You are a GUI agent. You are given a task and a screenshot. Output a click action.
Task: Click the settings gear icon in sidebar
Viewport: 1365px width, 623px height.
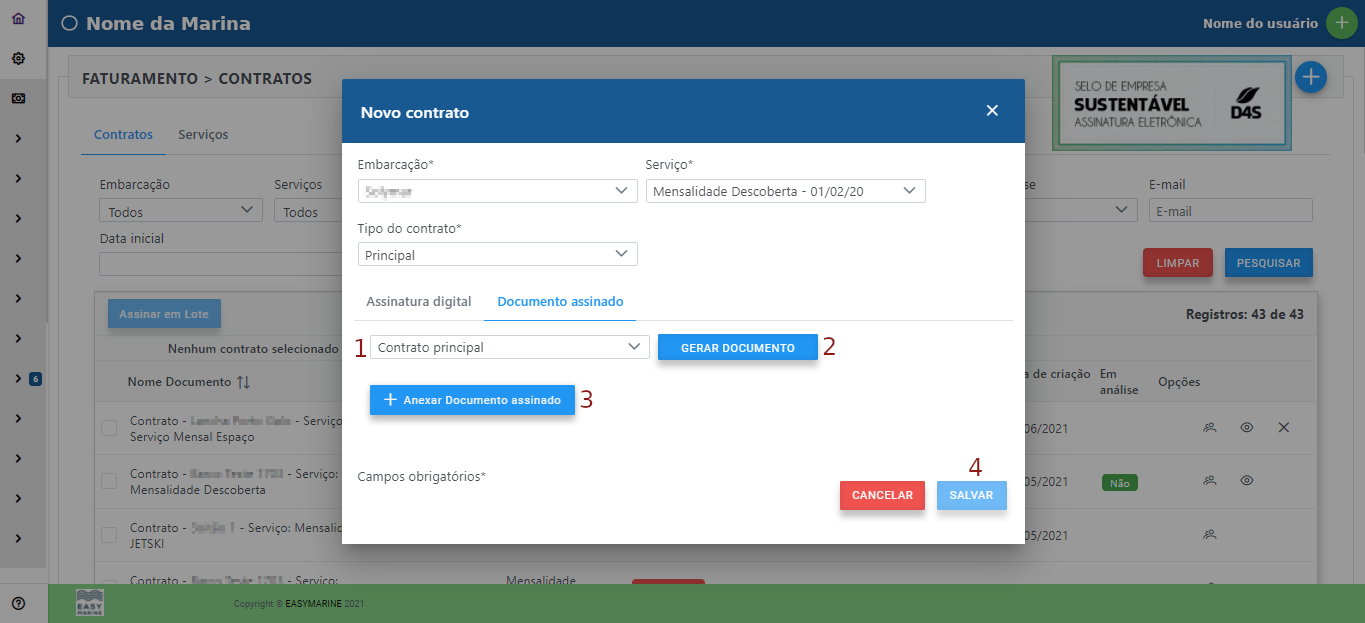(x=17, y=57)
